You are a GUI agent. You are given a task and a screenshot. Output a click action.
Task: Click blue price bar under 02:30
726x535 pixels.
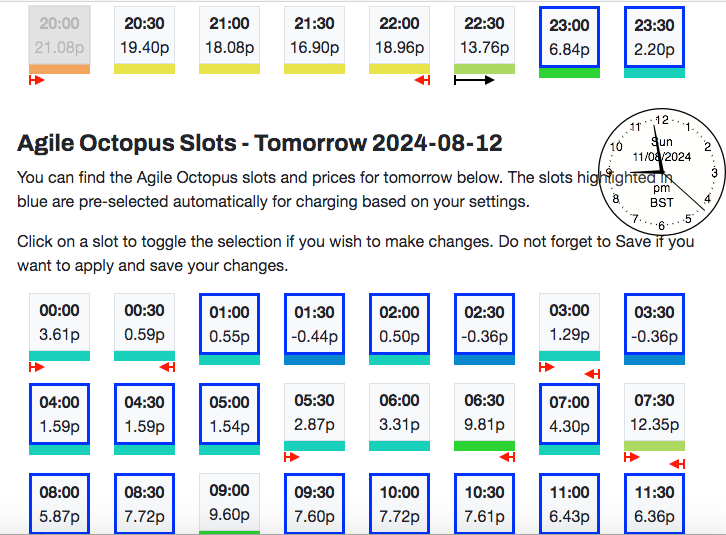point(484,360)
